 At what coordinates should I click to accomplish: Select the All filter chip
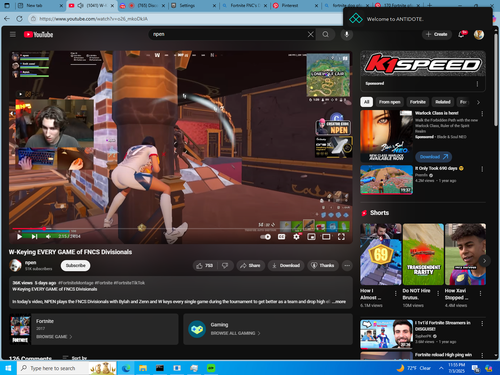tap(366, 102)
